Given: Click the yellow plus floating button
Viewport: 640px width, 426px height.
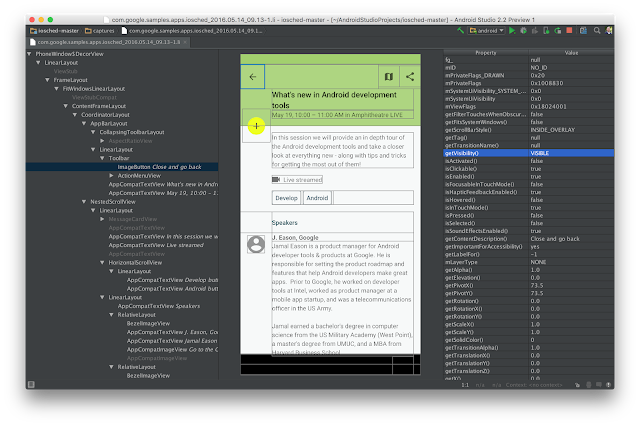Looking at the screenshot, I should (x=256, y=126).
